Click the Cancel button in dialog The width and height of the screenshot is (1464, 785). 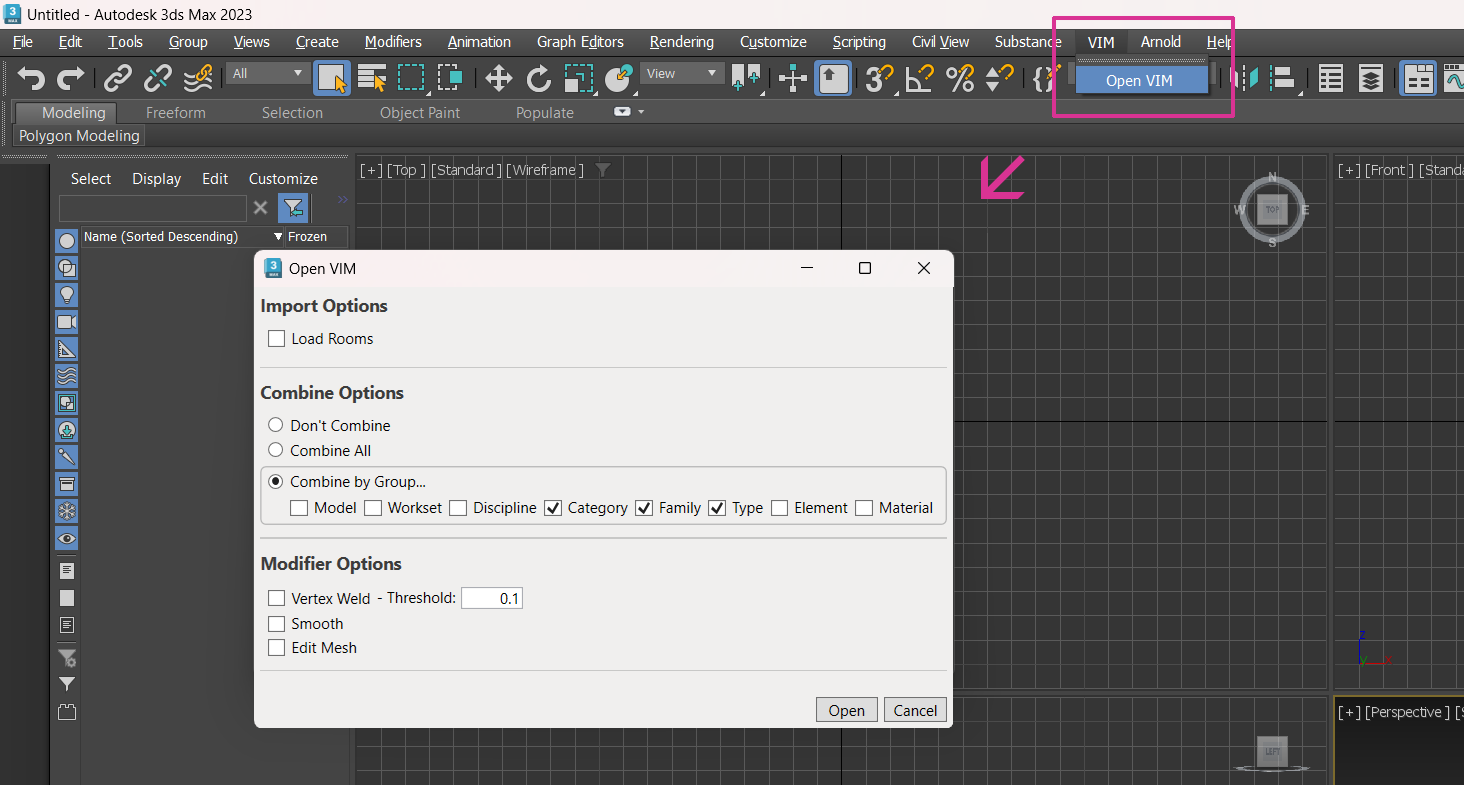pyautogui.click(x=915, y=710)
